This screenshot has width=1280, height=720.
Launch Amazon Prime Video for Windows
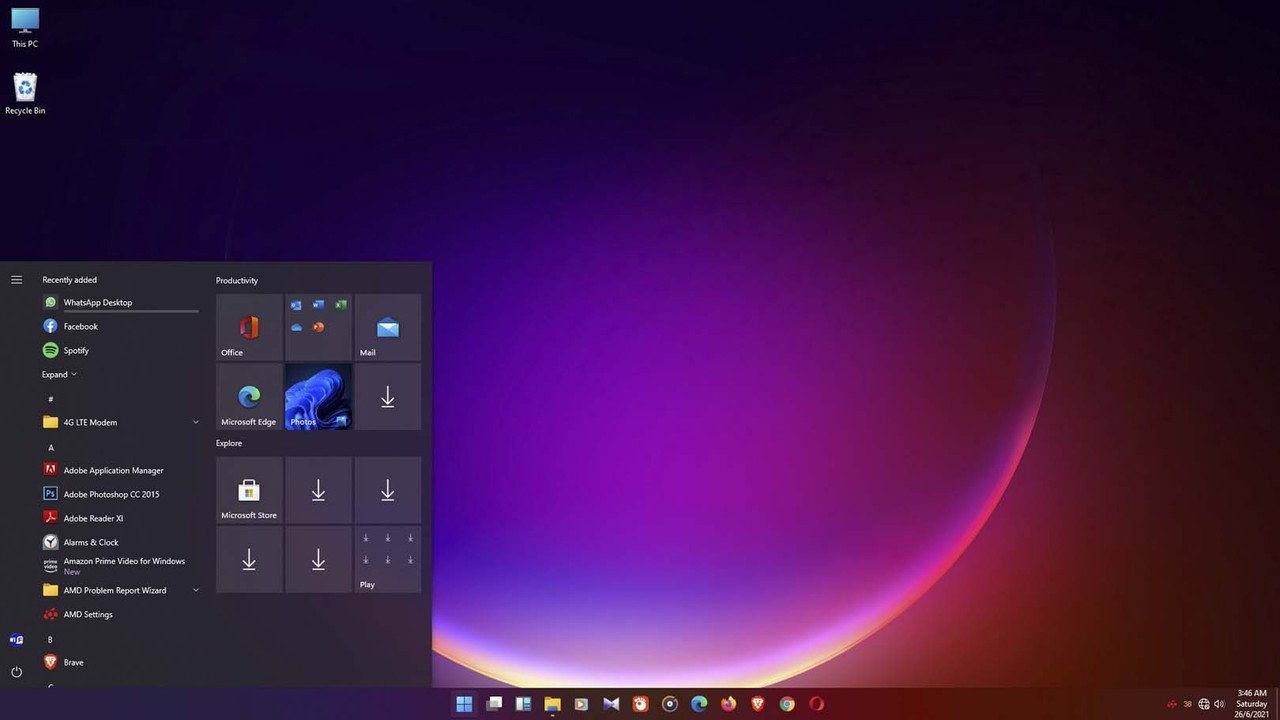tap(120, 566)
